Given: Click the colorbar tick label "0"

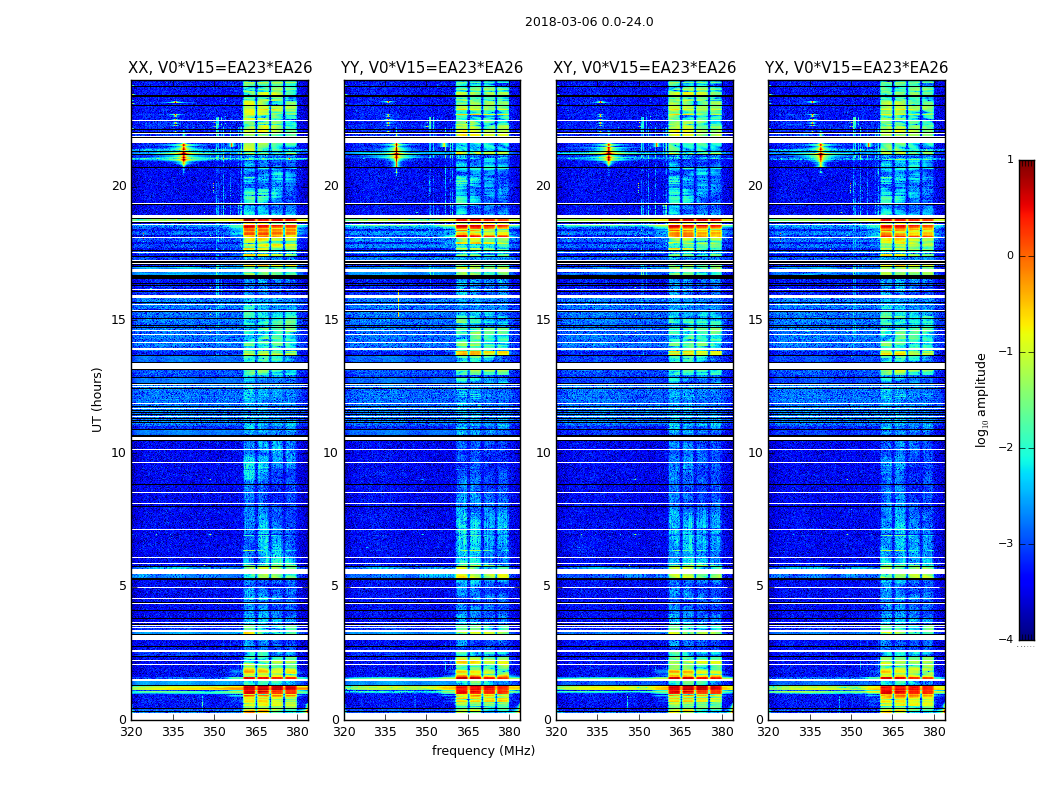Looking at the screenshot, I should pos(1010,256).
